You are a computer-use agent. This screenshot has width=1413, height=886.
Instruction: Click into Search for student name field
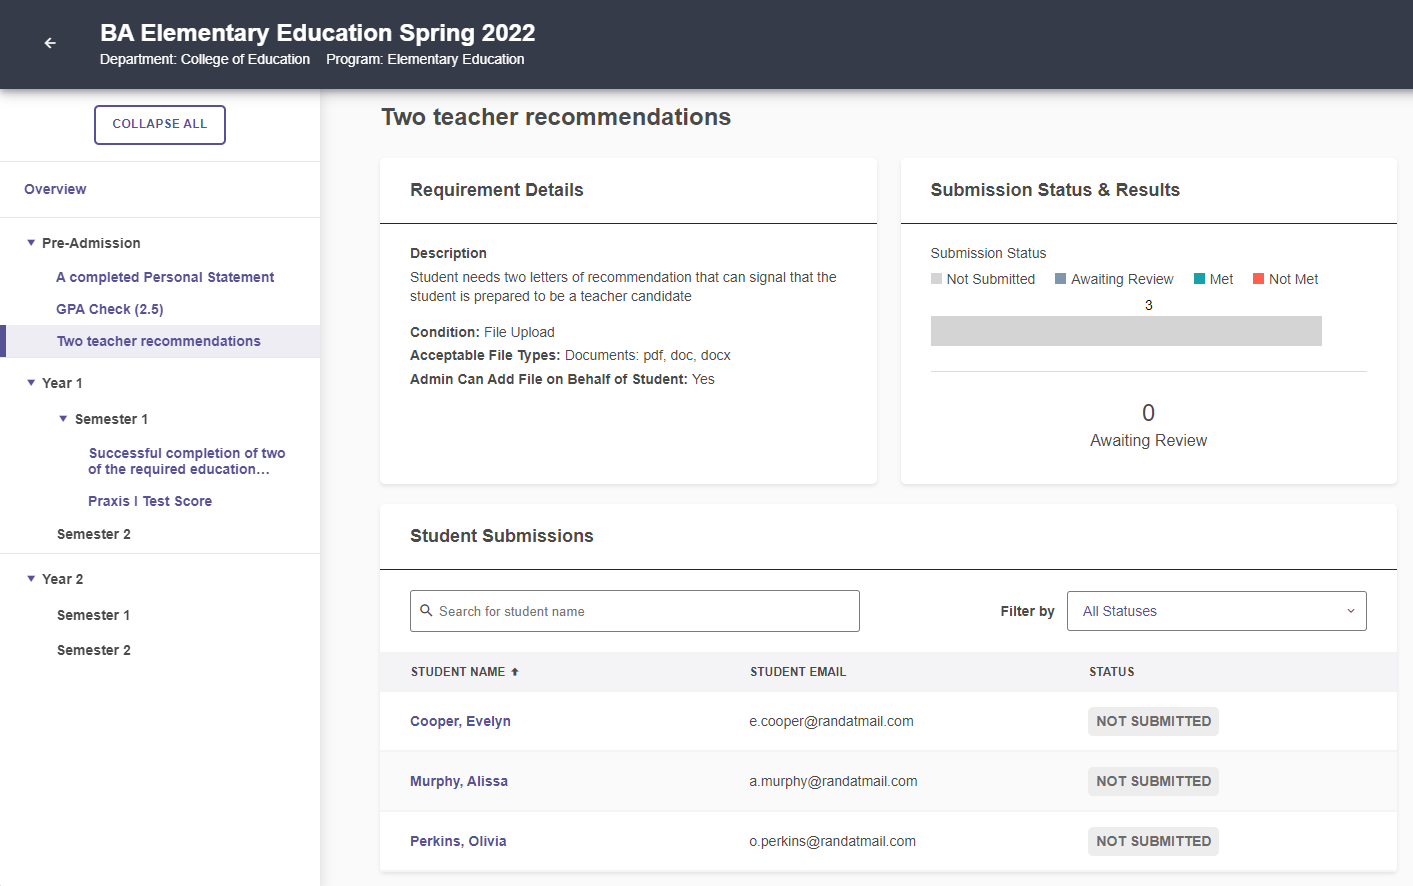coord(635,611)
